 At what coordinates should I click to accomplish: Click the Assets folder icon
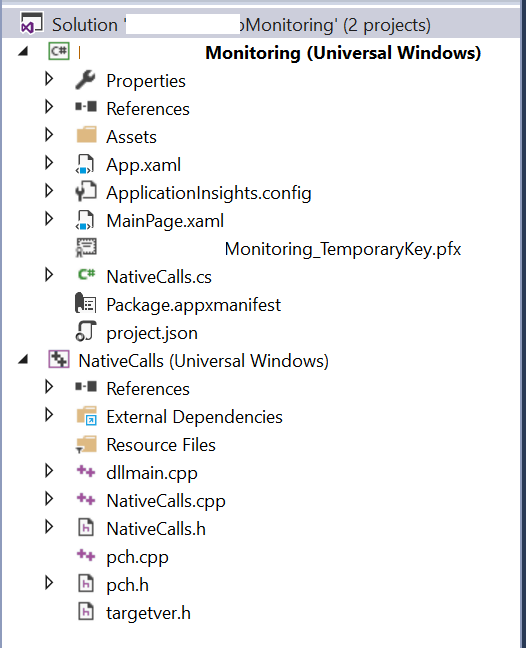[x=86, y=136]
